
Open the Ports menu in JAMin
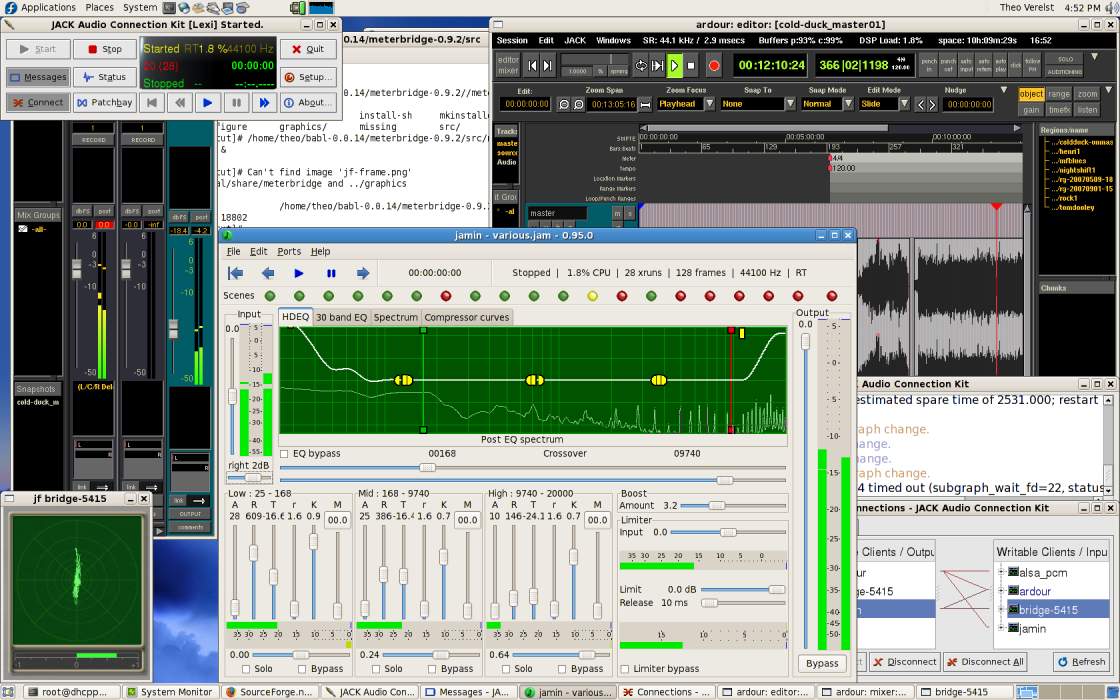point(289,251)
